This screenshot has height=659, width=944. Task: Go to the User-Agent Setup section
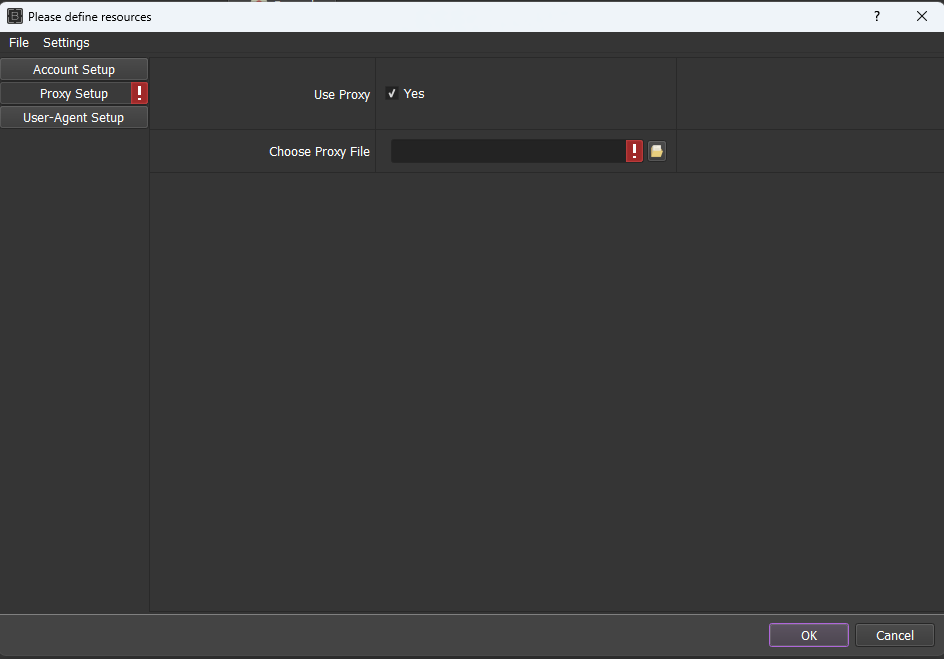point(74,117)
